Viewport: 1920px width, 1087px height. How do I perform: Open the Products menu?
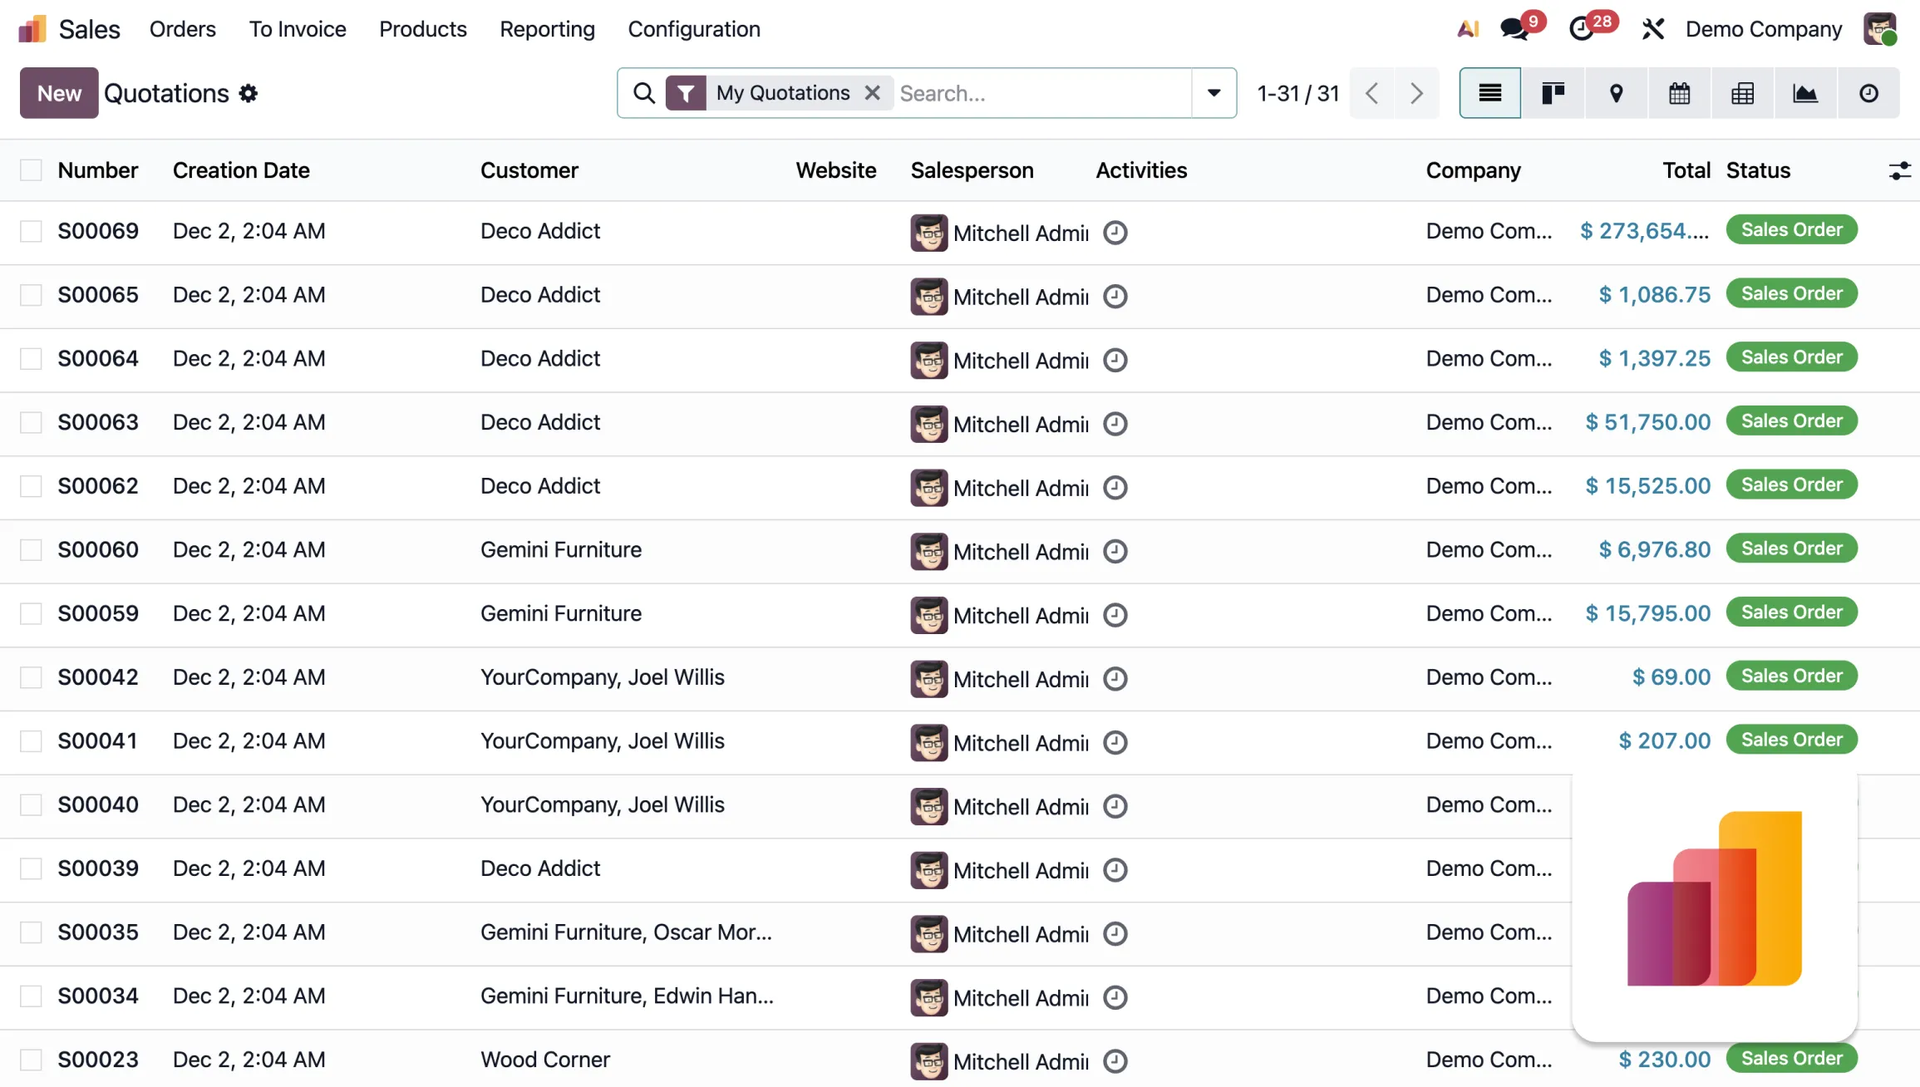tap(423, 29)
